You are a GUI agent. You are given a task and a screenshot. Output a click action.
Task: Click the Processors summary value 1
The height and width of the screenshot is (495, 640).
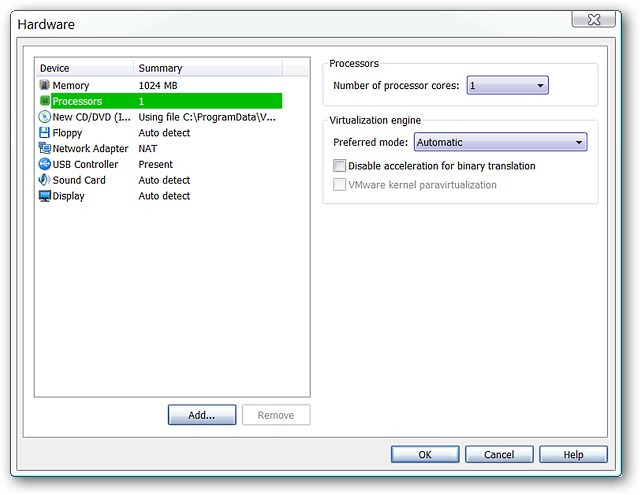click(x=141, y=101)
